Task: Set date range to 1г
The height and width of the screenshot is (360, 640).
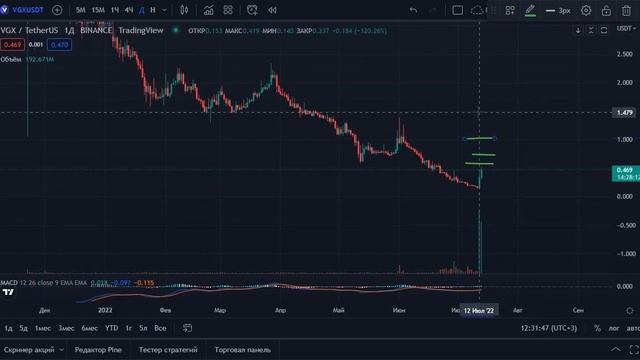Action: click(x=129, y=328)
